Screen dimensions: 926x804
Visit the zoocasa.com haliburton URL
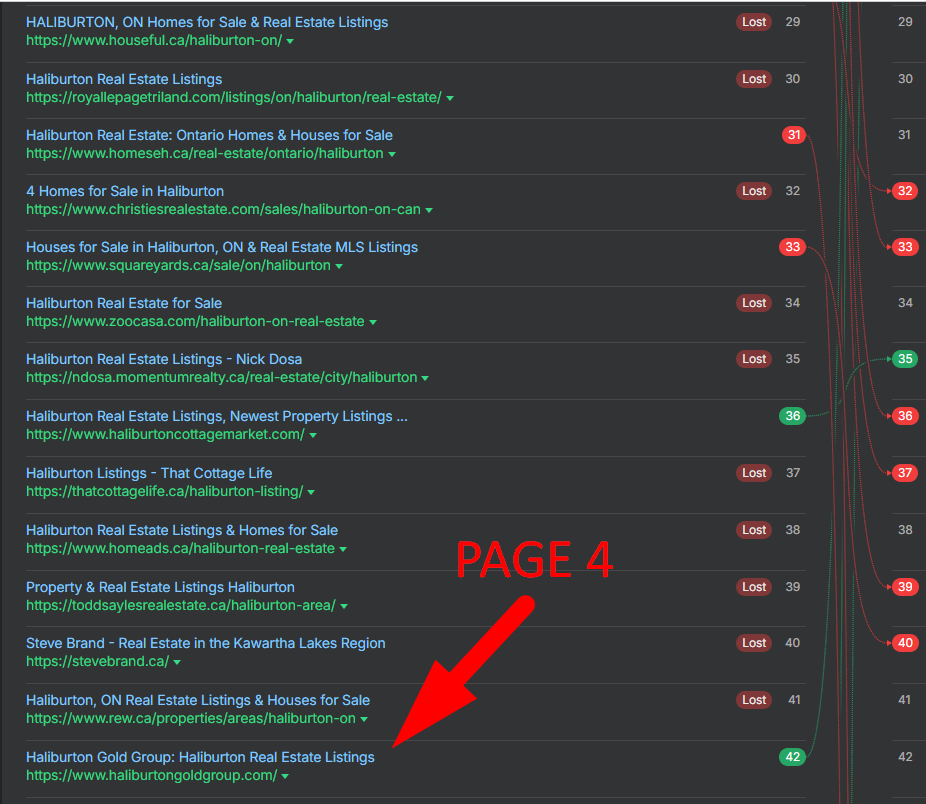point(195,322)
